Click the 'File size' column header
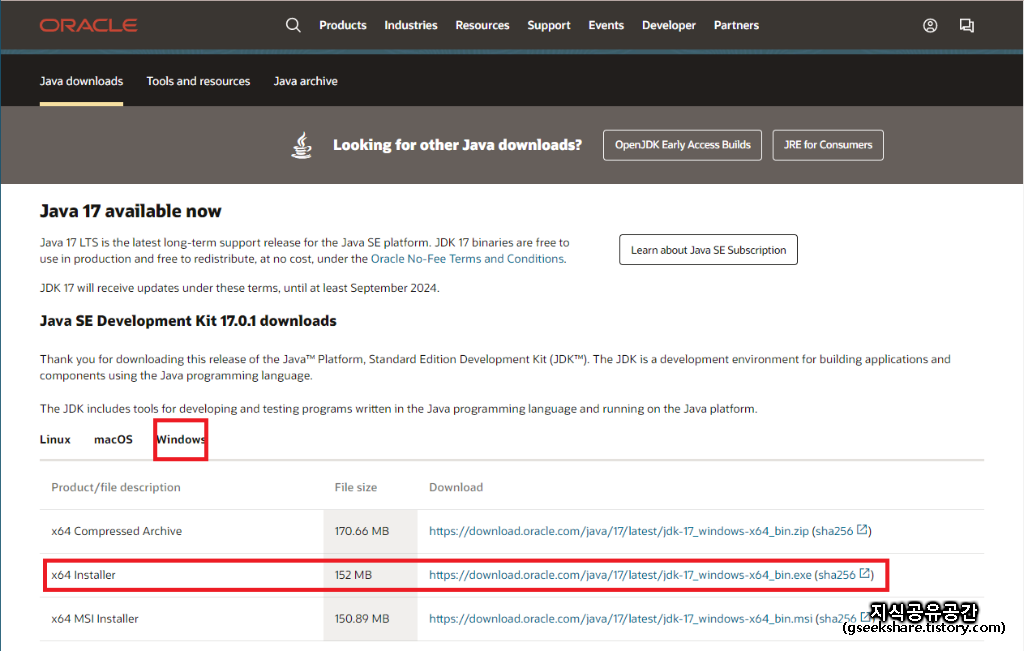The image size is (1024, 651). pos(356,487)
